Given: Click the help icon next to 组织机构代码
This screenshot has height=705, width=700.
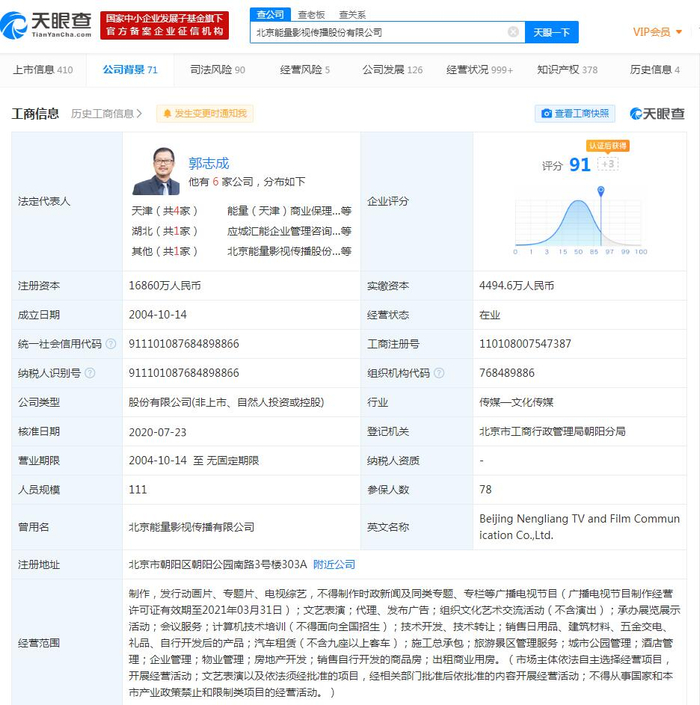Looking at the screenshot, I should [x=439, y=373].
